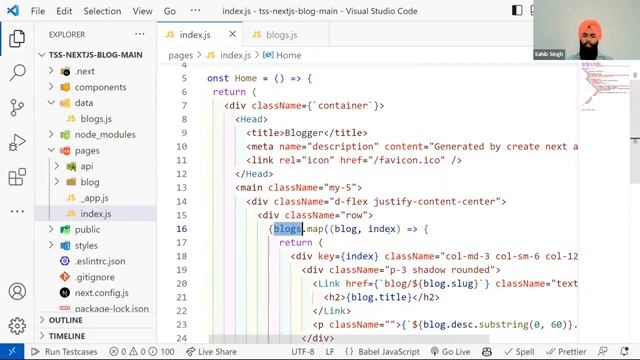Open the File menu
640x360 pixels.
pos(38,11)
